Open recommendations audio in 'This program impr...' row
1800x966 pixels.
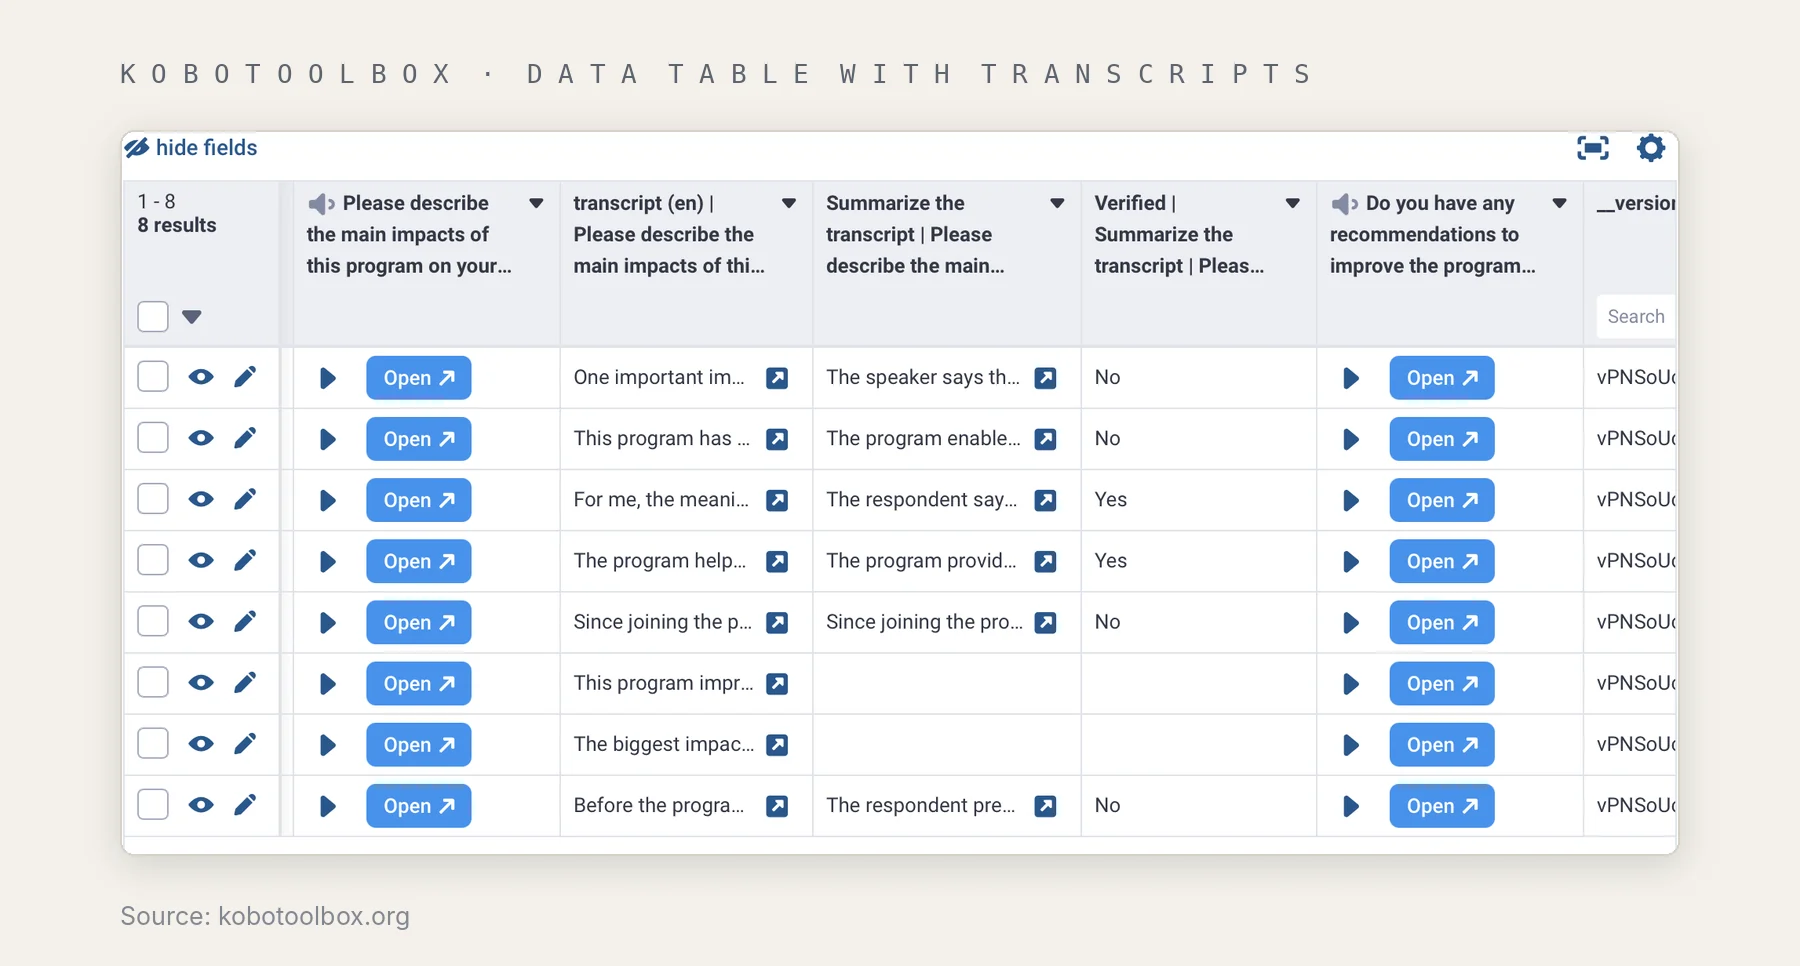pyautogui.click(x=1442, y=684)
